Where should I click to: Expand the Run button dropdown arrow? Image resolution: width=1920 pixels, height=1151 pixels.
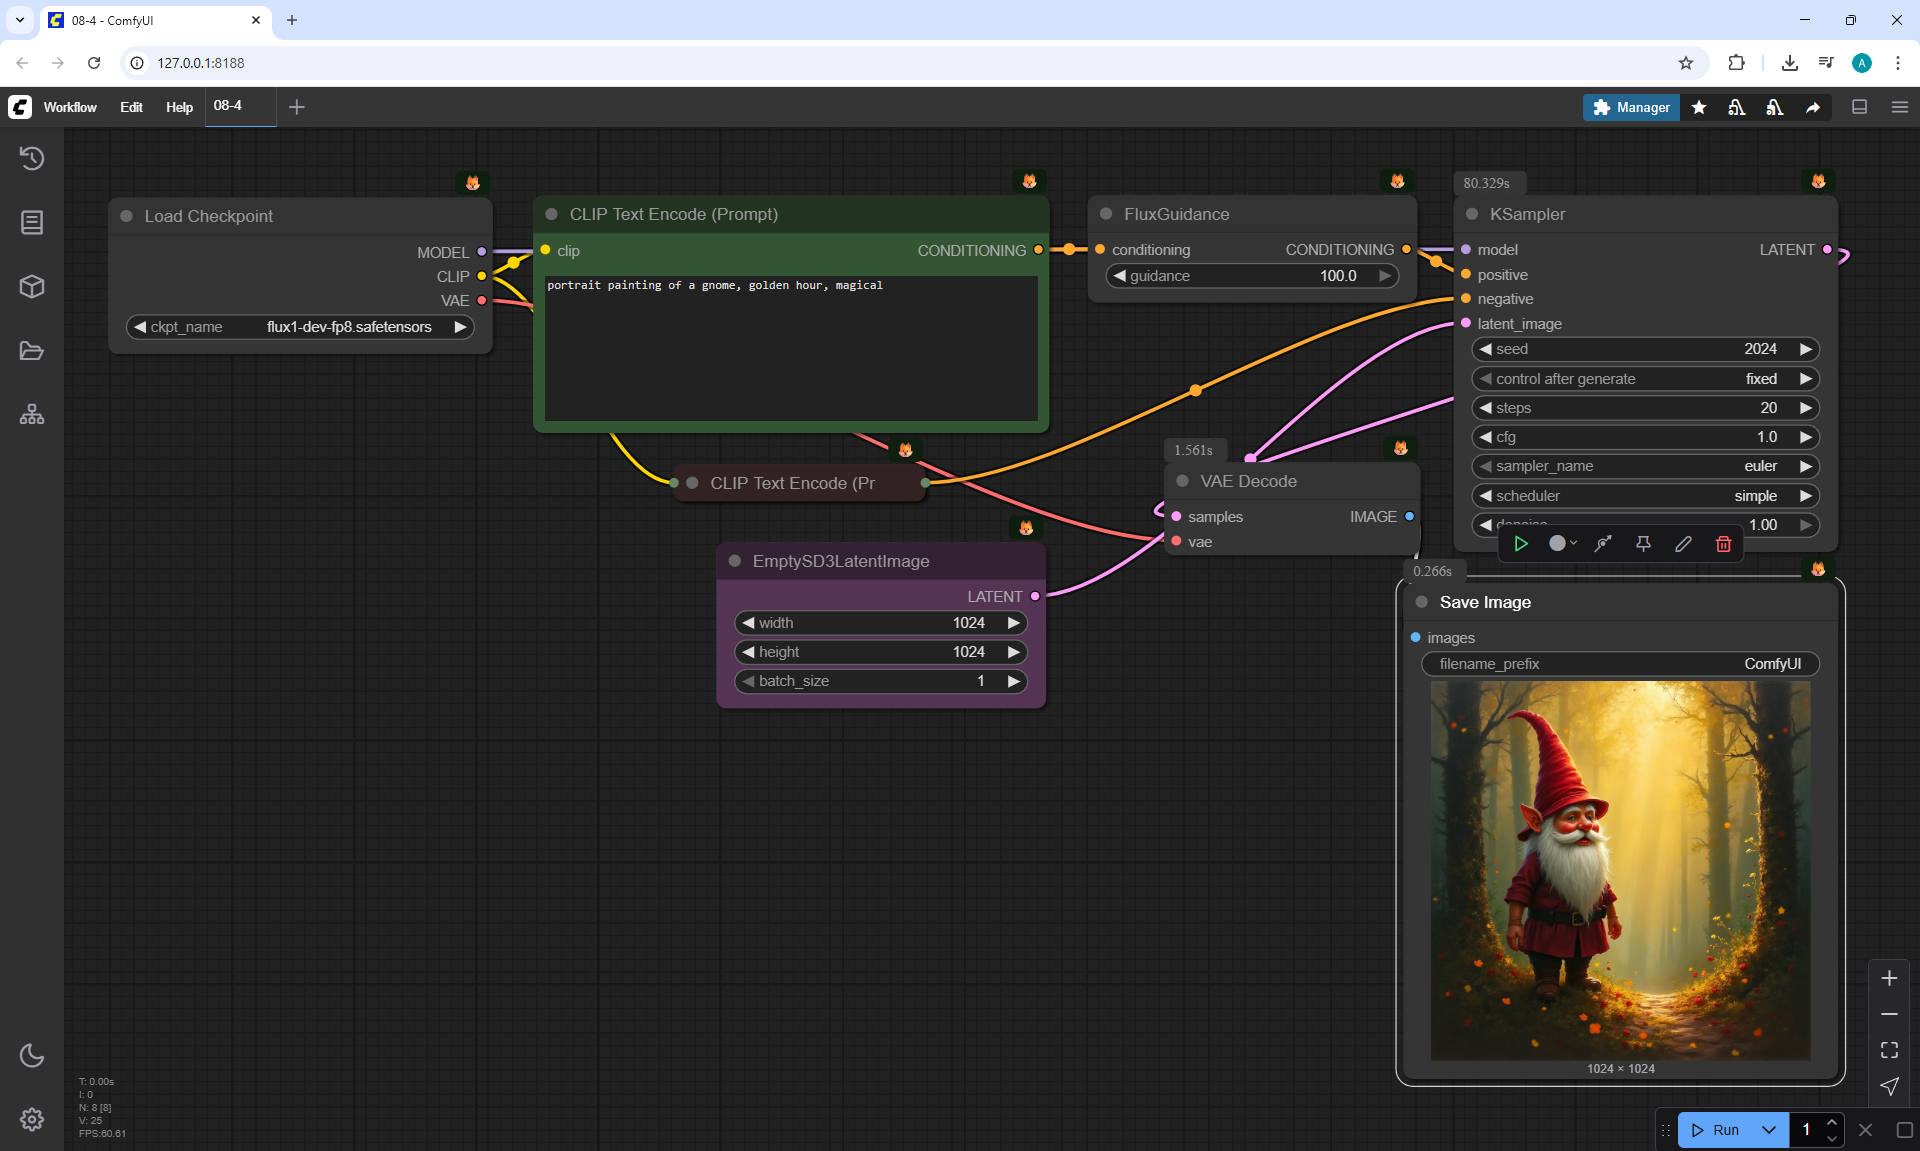[1768, 1130]
